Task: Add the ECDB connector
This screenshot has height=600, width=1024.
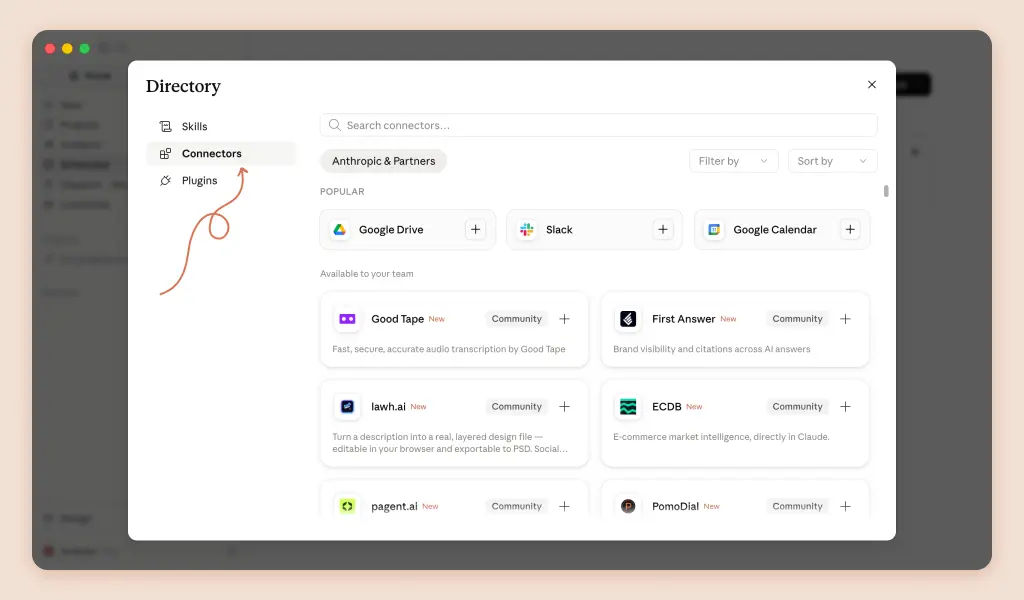Action: click(x=845, y=406)
